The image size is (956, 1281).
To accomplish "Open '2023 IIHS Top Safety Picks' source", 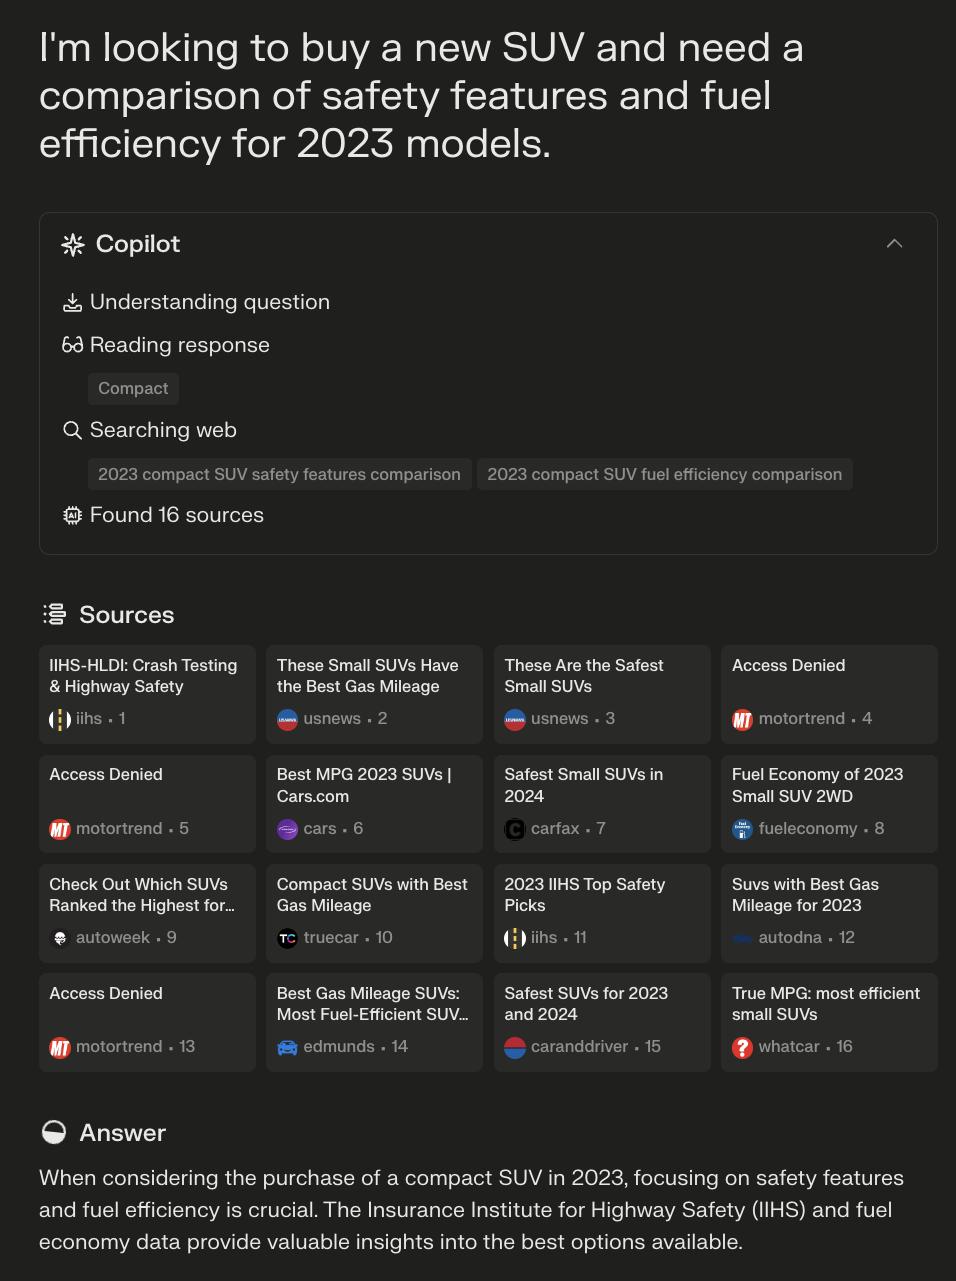I will coord(602,913).
